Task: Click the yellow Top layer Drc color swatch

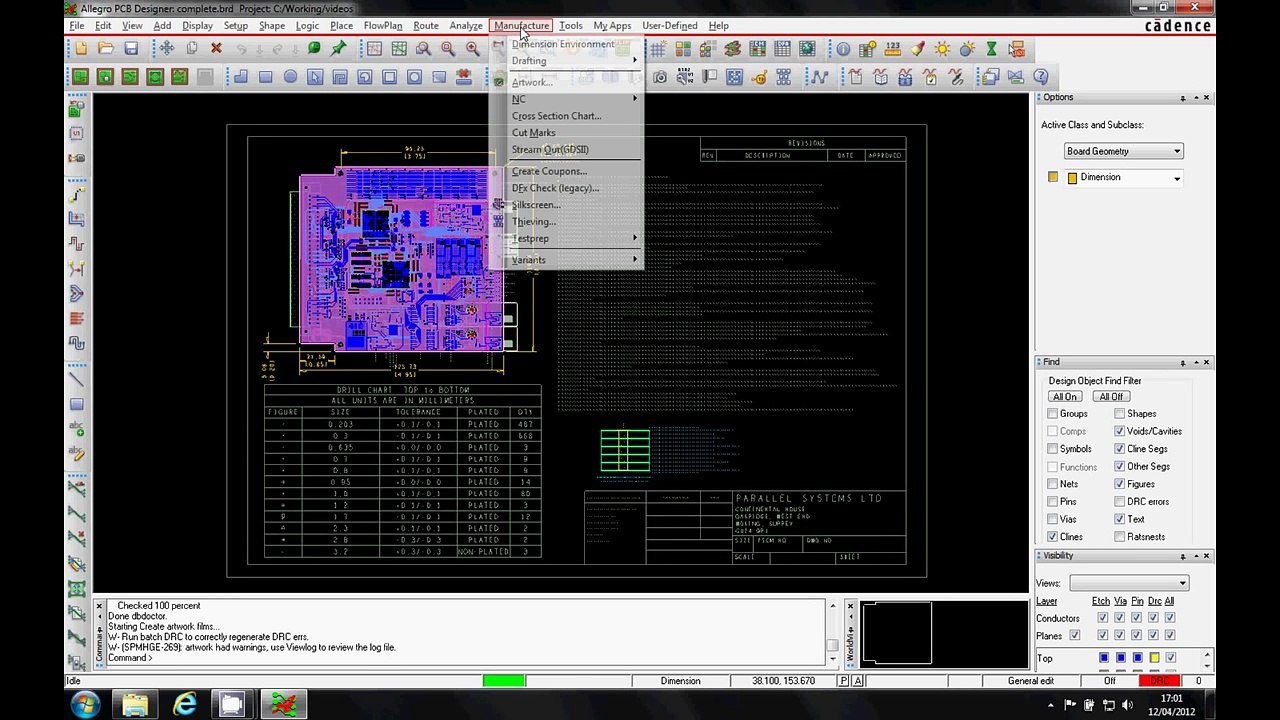Action: point(1154,658)
